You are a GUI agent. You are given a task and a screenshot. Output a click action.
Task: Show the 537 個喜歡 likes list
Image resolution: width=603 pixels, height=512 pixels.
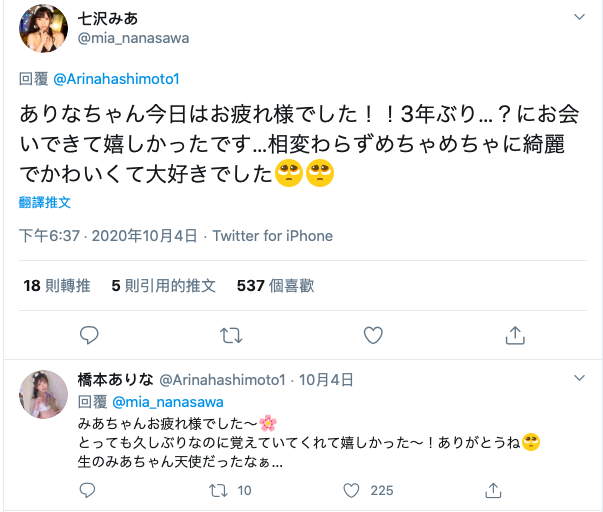coord(274,286)
